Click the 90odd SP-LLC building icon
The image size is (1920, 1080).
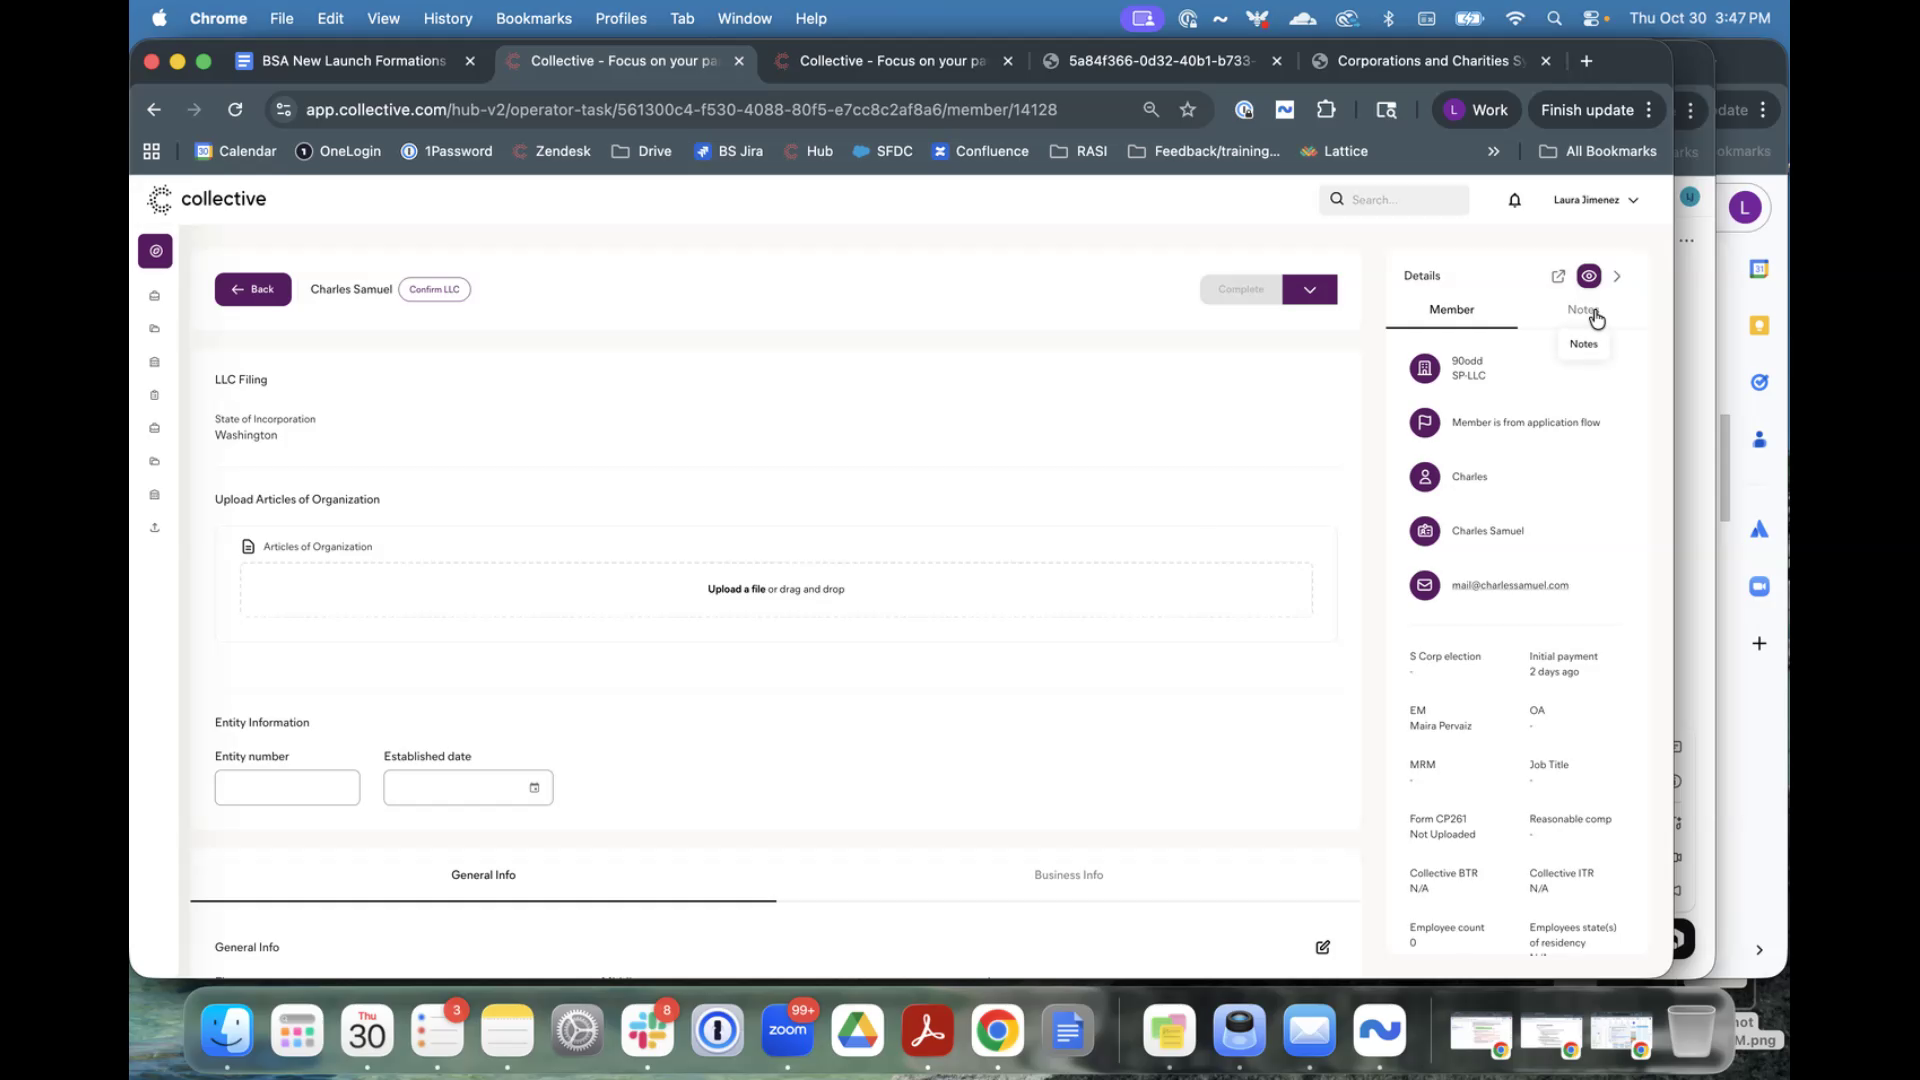(x=1424, y=368)
